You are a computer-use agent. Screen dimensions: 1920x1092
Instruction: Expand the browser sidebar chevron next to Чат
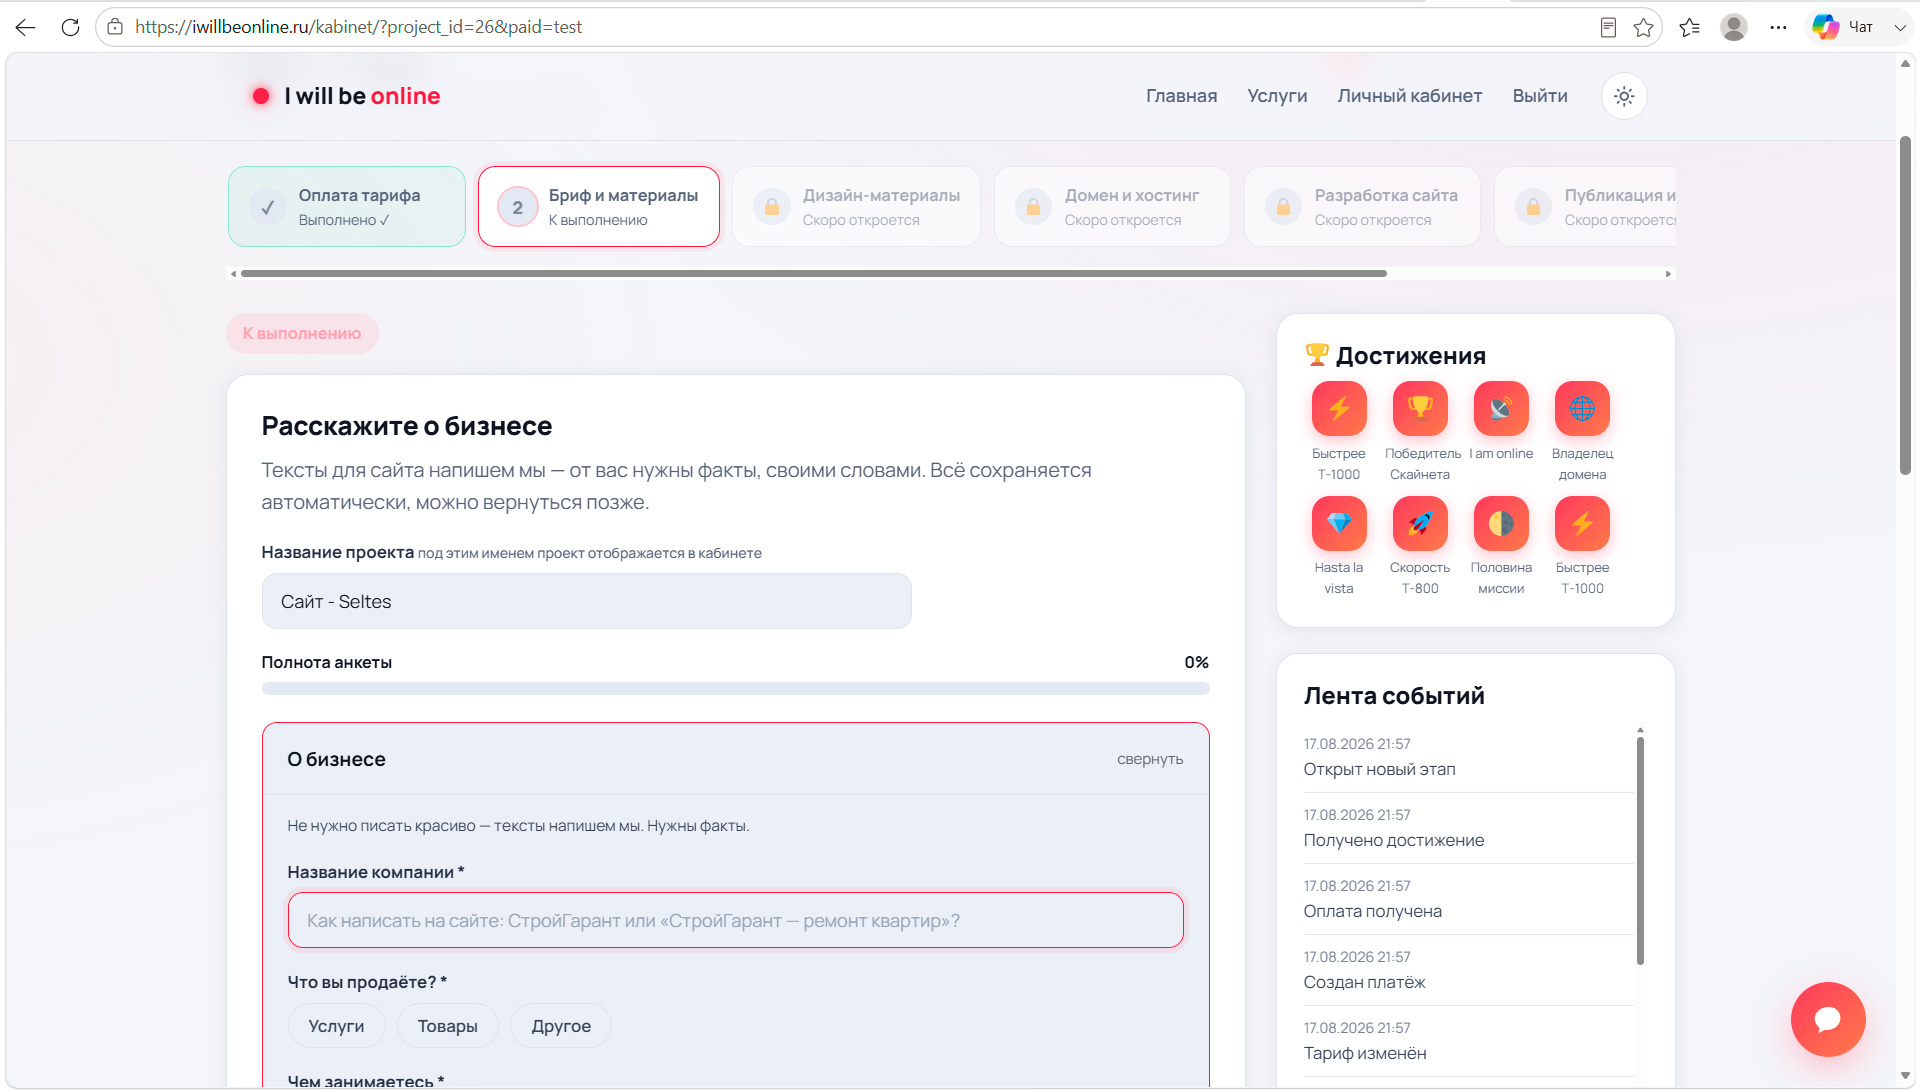pos(1899,27)
